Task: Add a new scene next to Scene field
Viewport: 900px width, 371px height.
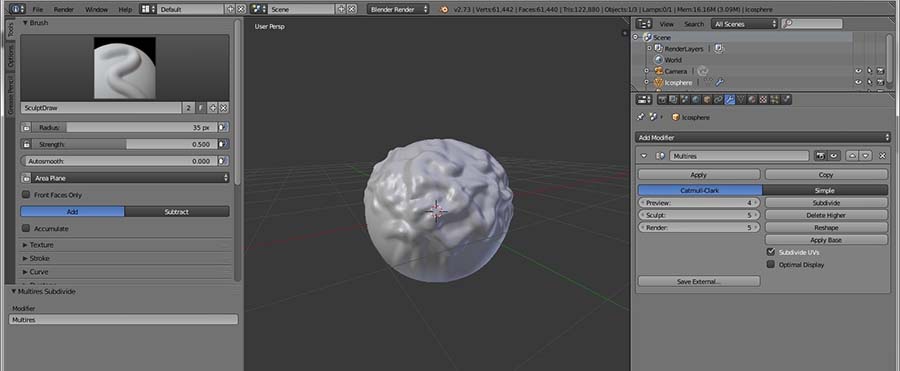Action: (341, 9)
